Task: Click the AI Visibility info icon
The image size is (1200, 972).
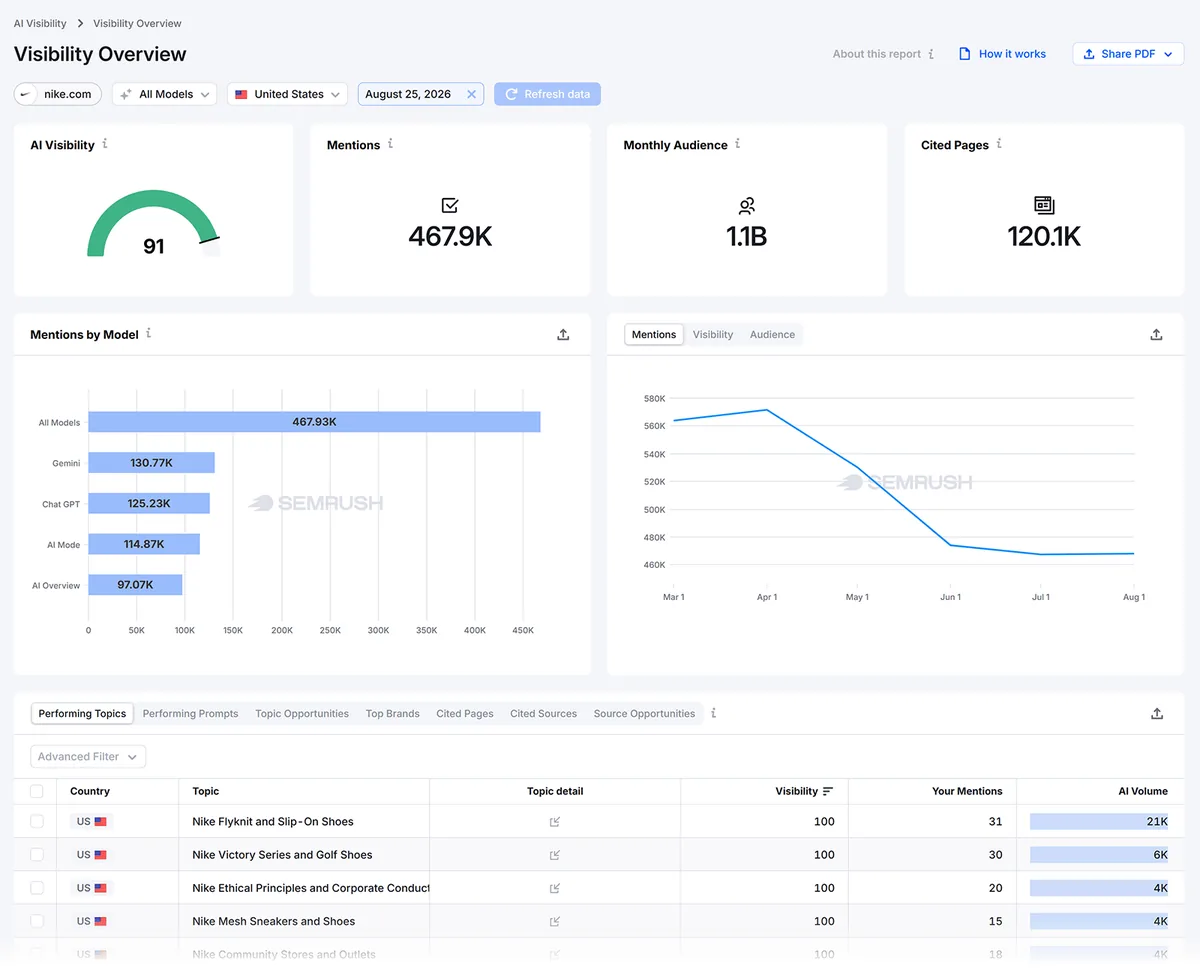Action: pos(105,144)
